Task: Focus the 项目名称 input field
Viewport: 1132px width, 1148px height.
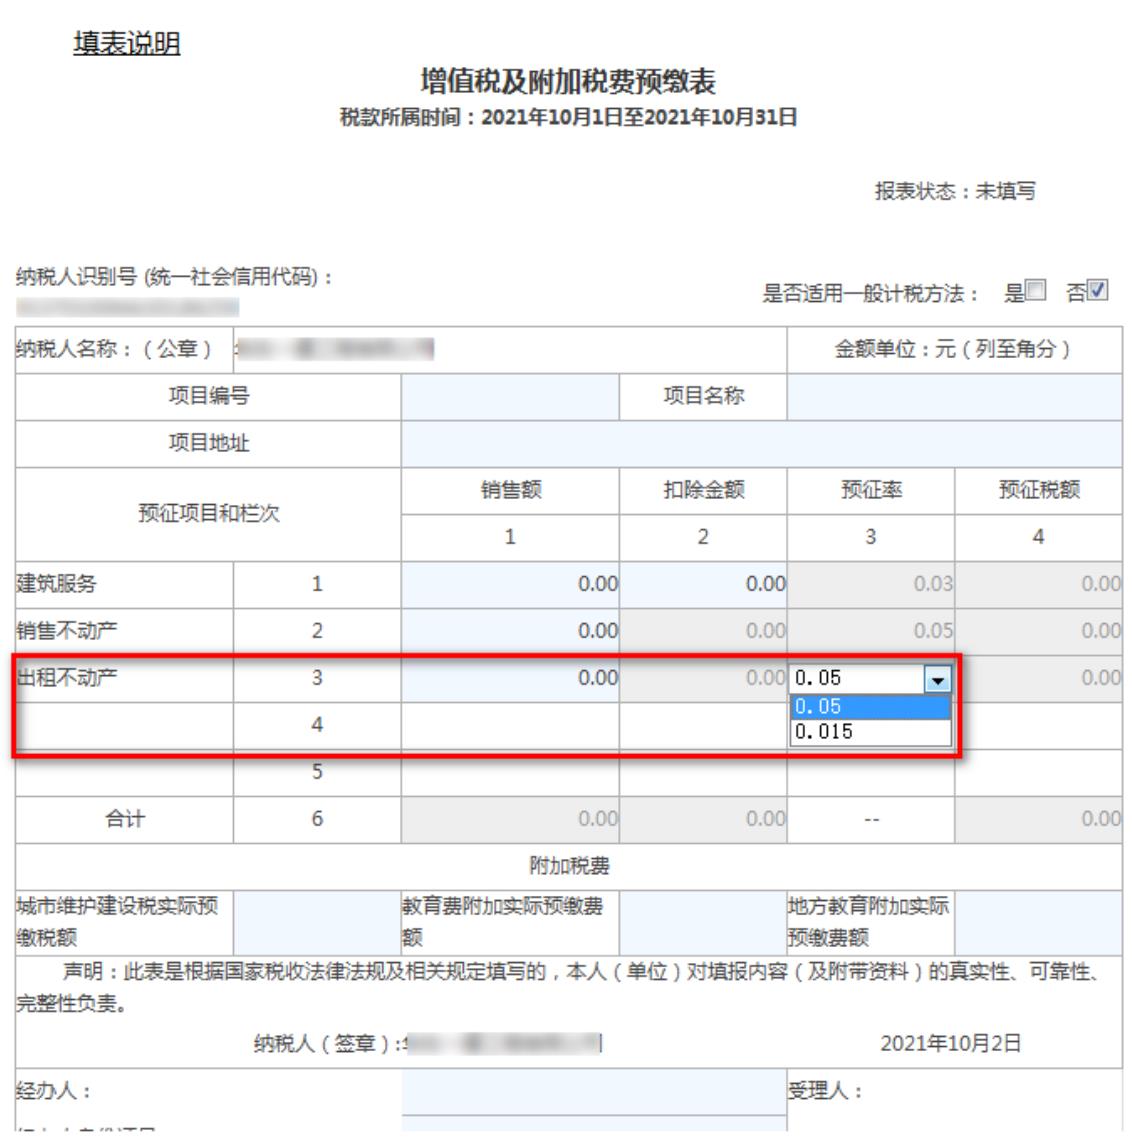Action: 954,397
